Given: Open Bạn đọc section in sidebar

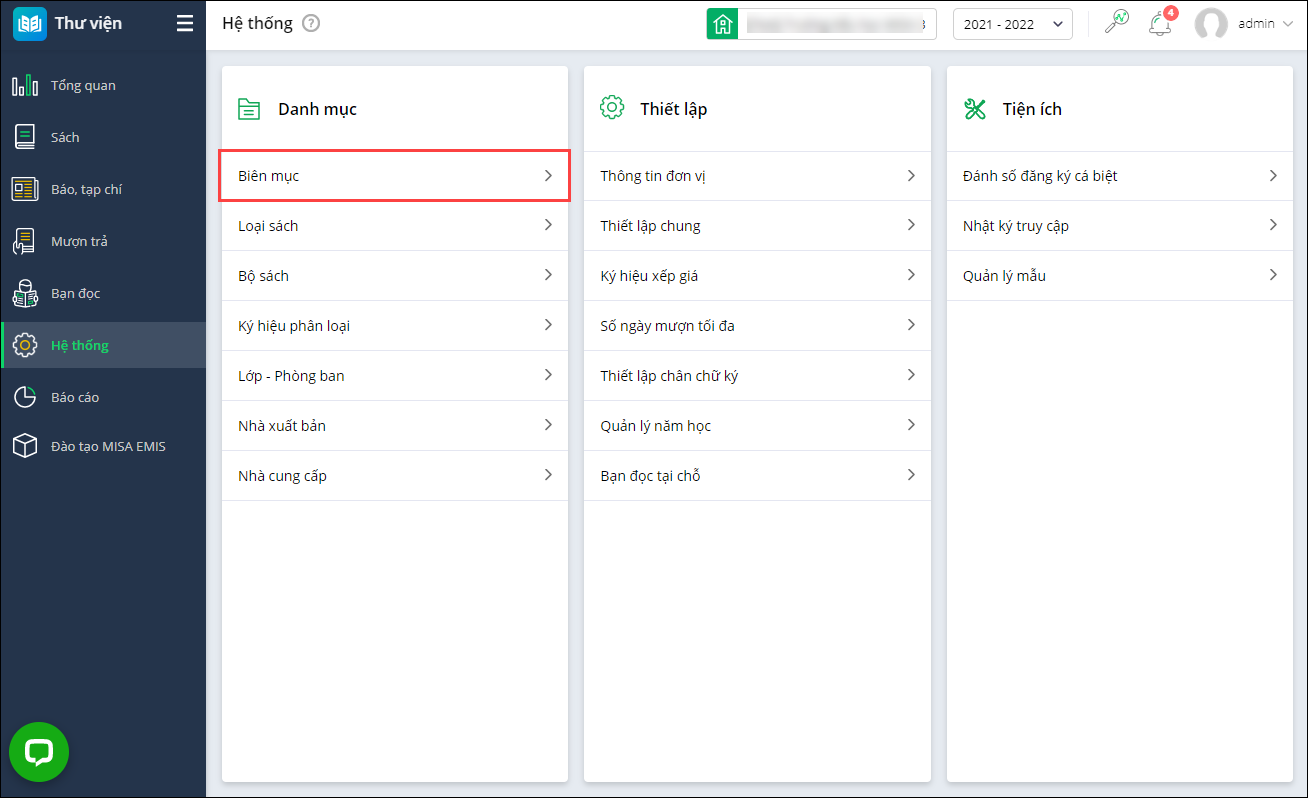Looking at the screenshot, I should pyautogui.click(x=75, y=293).
